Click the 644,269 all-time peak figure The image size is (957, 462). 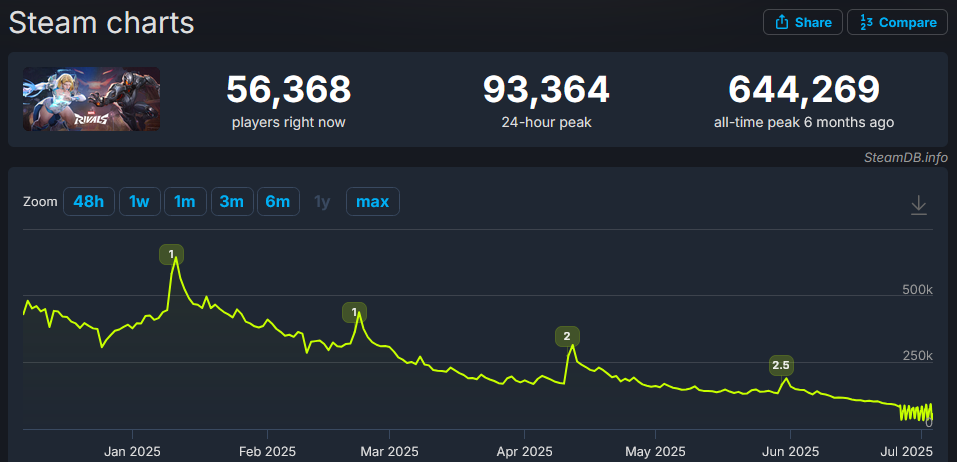click(x=804, y=90)
